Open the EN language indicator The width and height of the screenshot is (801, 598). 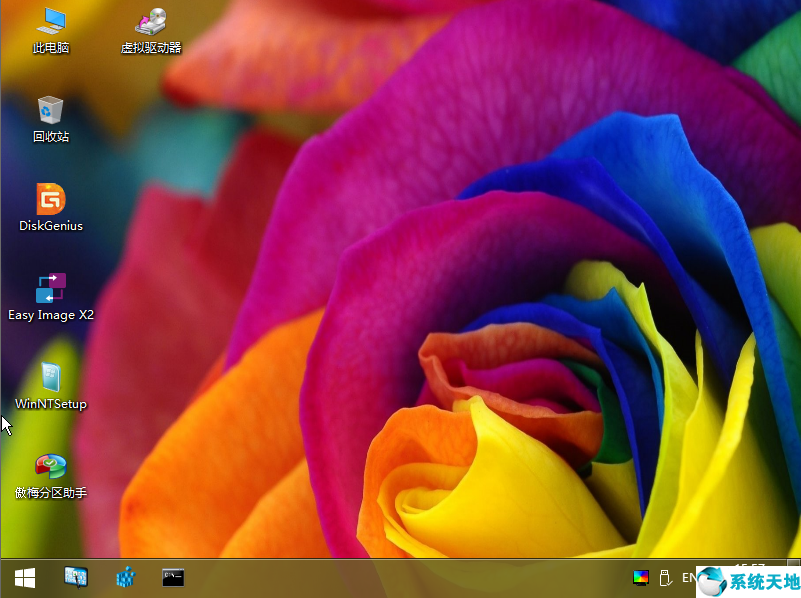(x=689, y=577)
